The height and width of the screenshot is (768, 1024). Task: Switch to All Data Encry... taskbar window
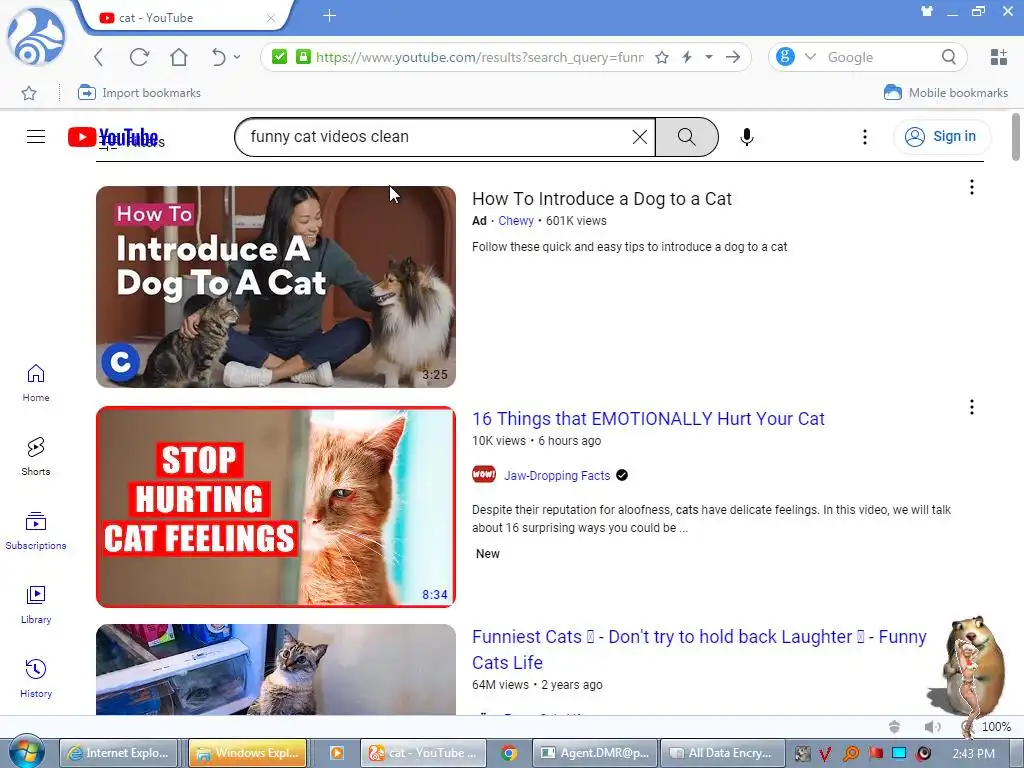click(722, 753)
